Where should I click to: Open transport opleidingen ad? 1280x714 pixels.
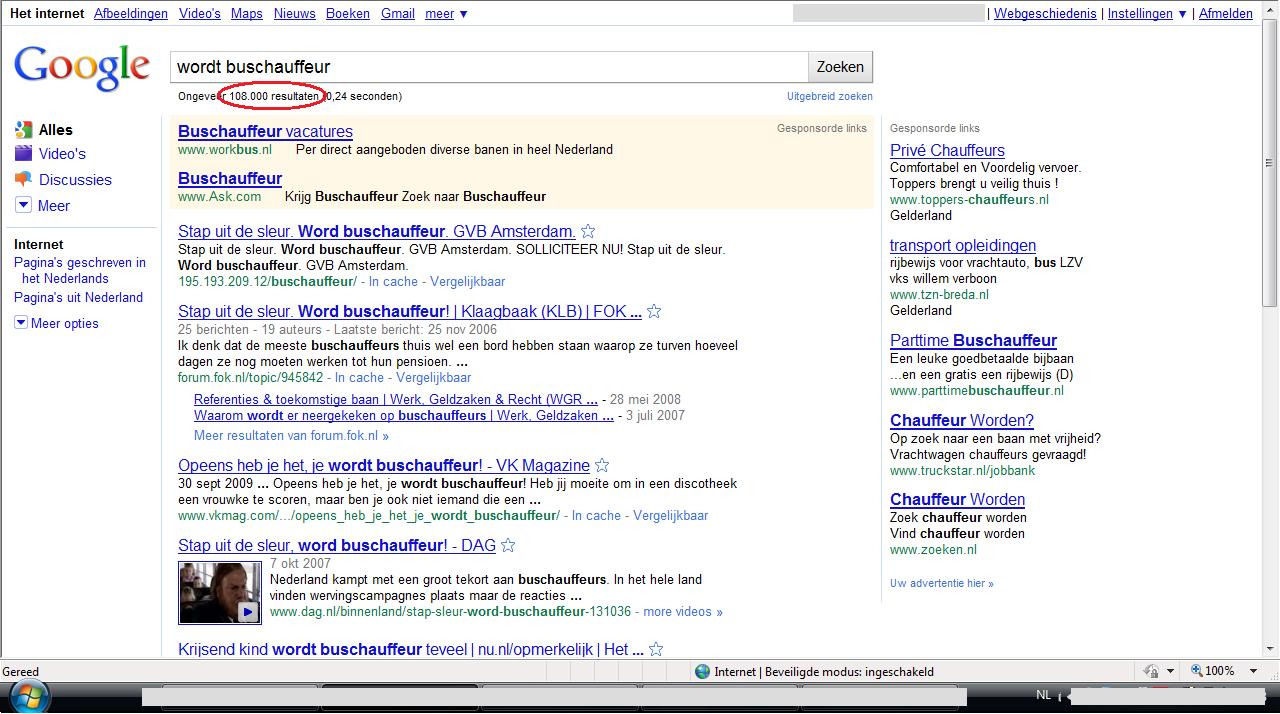pos(963,245)
